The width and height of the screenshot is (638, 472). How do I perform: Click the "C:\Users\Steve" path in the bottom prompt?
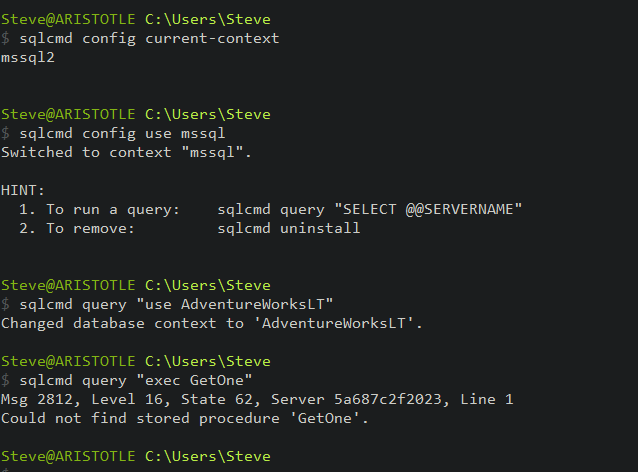(207, 456)
